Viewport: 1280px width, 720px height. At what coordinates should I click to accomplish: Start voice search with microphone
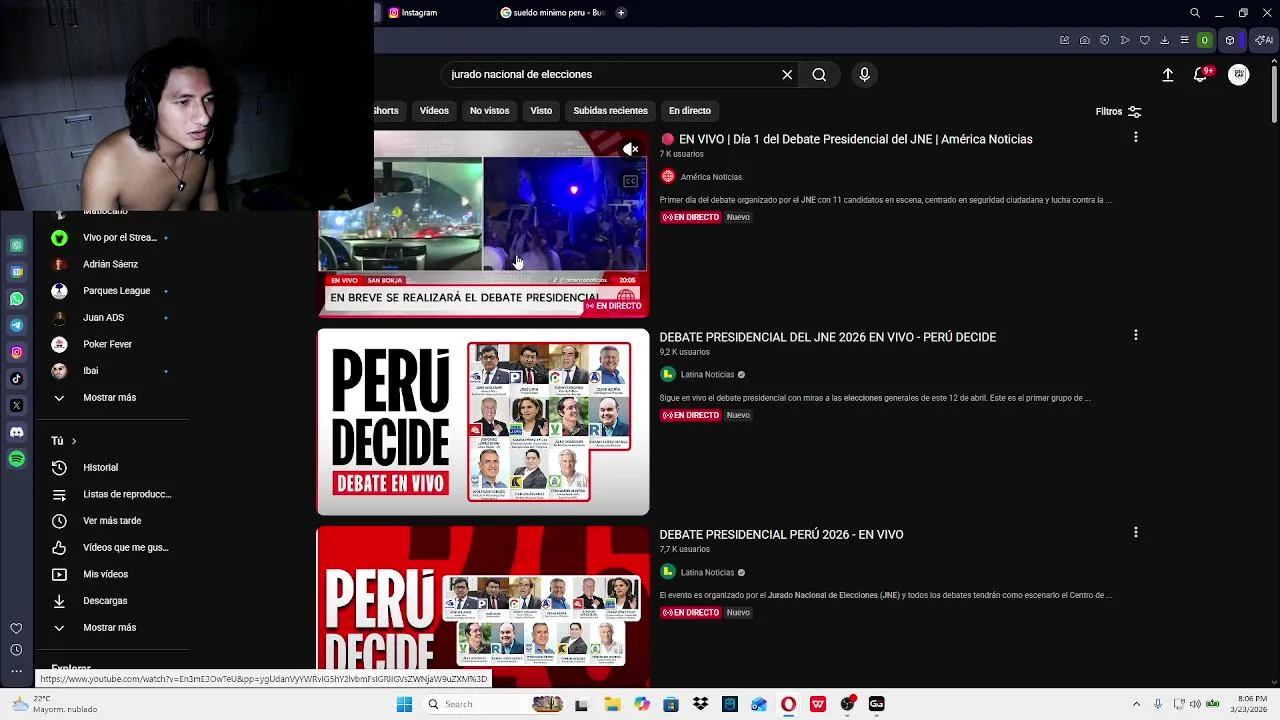[865, 74]
